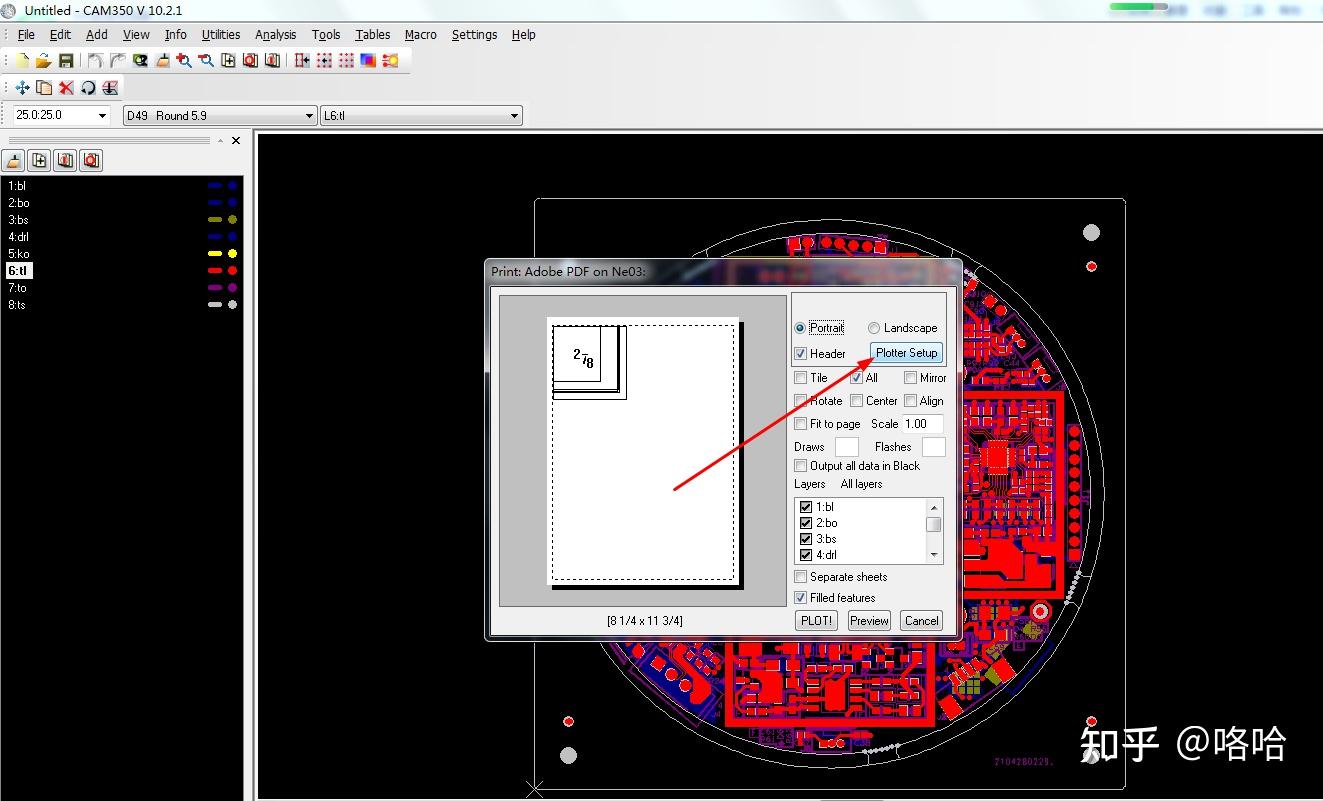
Task: Click the Copy tool icon
Action: click(44, 88)
